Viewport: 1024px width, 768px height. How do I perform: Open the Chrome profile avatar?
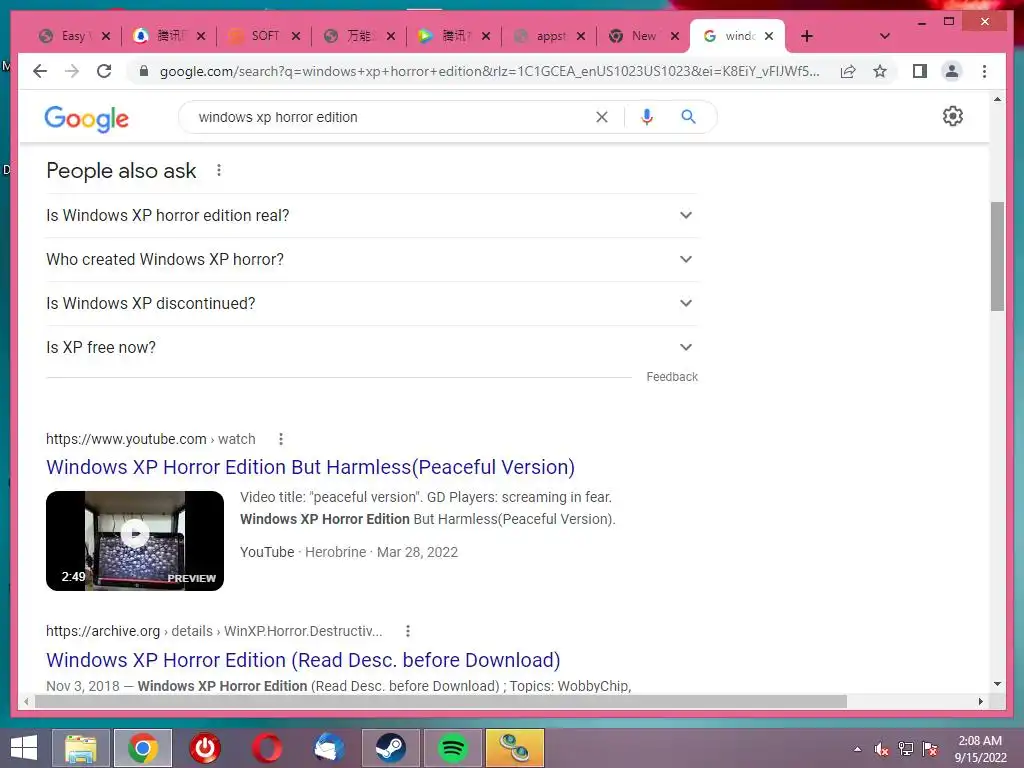click(x=952, y=71)
